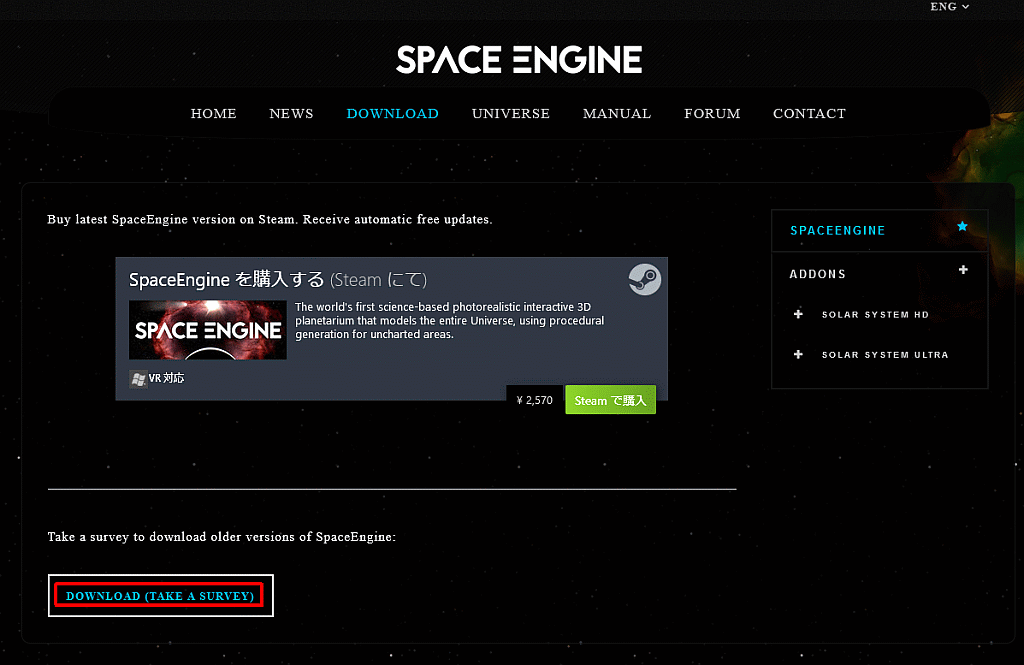Open the ENG language dropdown

(x=950, y=7)
